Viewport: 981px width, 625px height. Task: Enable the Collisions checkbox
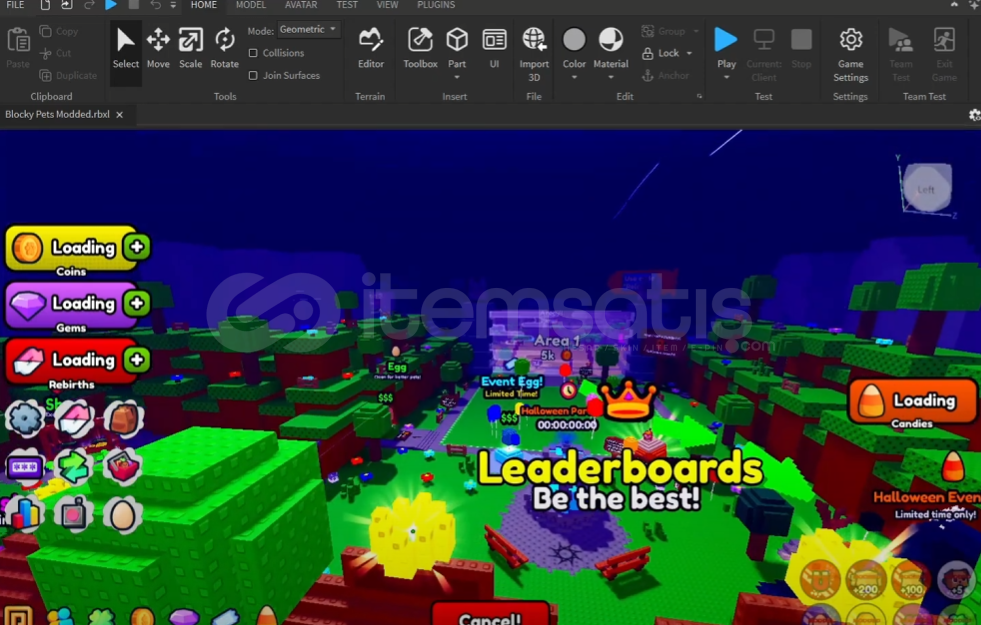pyautogui.click(x=253, y=53)
